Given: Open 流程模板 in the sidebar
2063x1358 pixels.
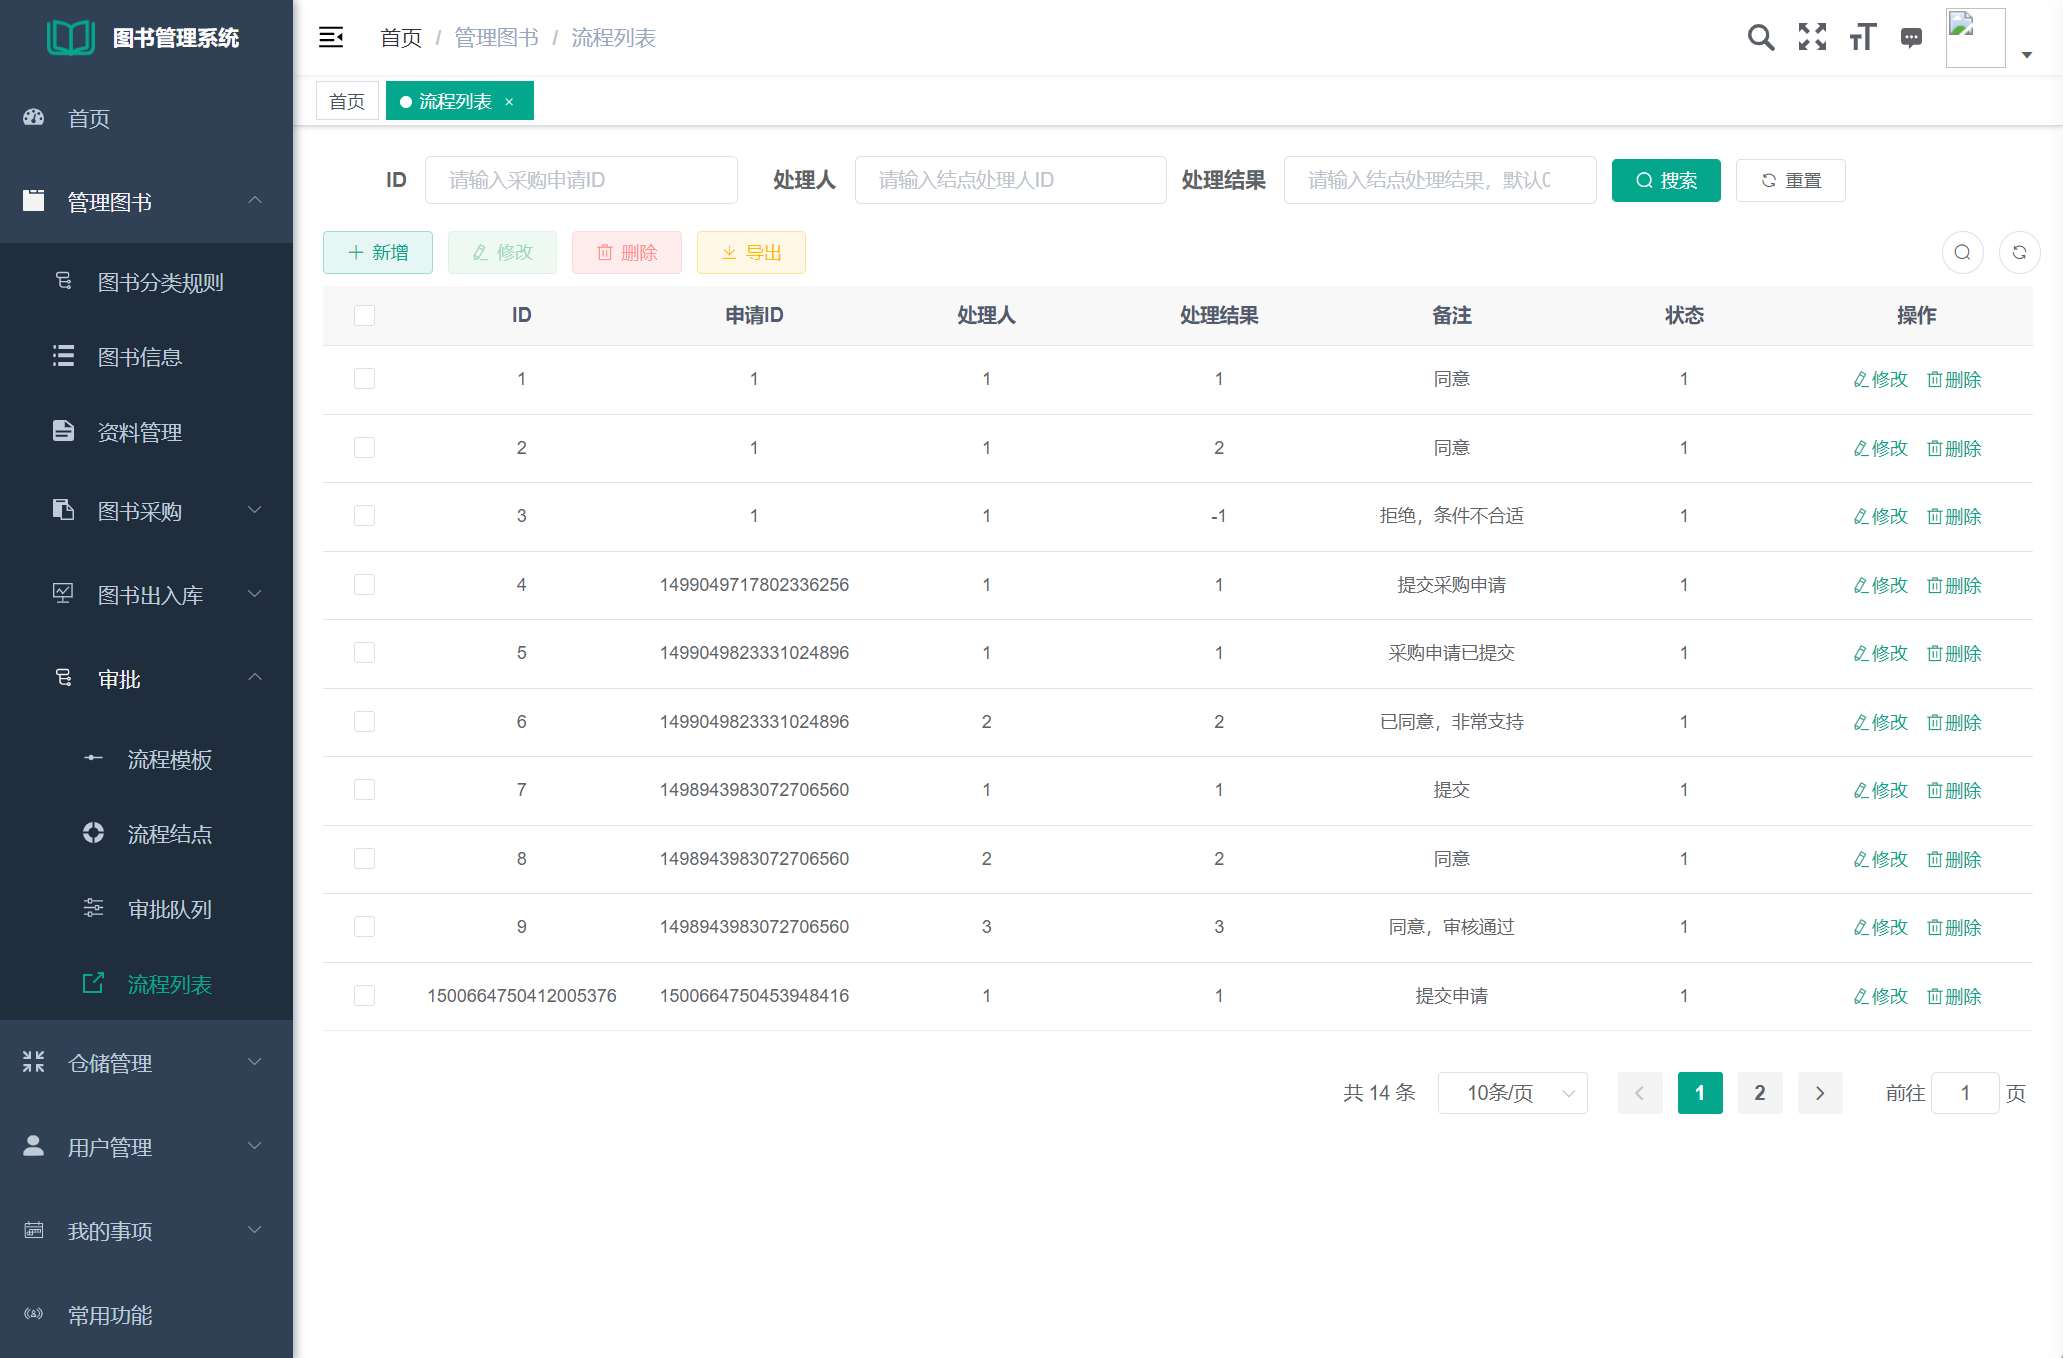Looking at the screenshot, I should (x=169, y=759).
